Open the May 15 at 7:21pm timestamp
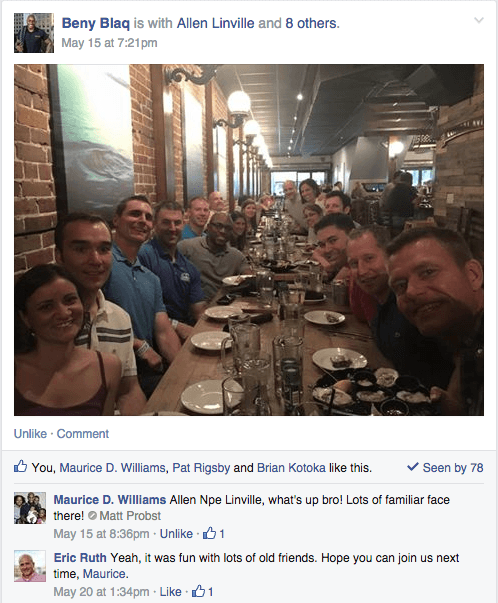Image resolution: width=498 pixels, height=603 pixels. pos(109,42)
